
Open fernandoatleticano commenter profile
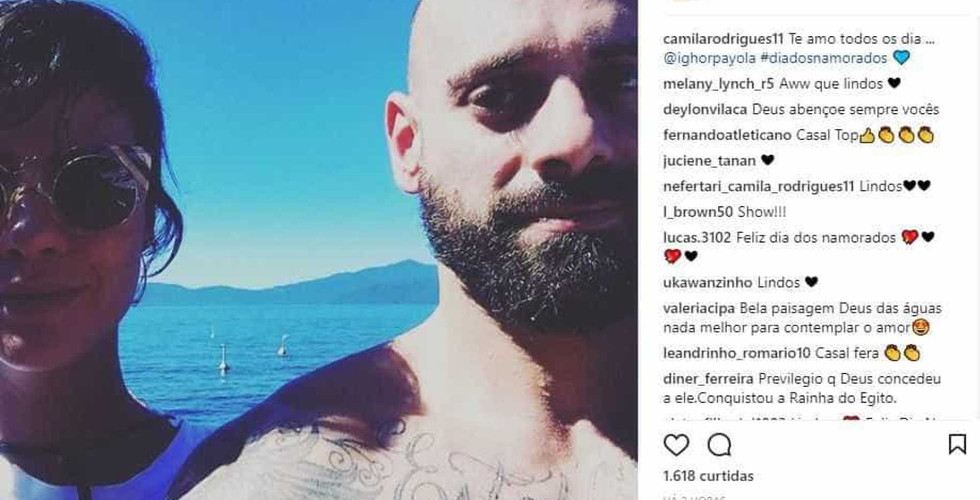[x=728, y=135]
